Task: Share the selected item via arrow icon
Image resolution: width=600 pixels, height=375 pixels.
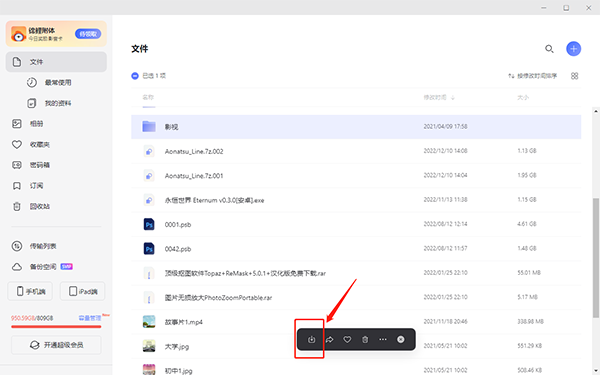Action: [329, 339]
